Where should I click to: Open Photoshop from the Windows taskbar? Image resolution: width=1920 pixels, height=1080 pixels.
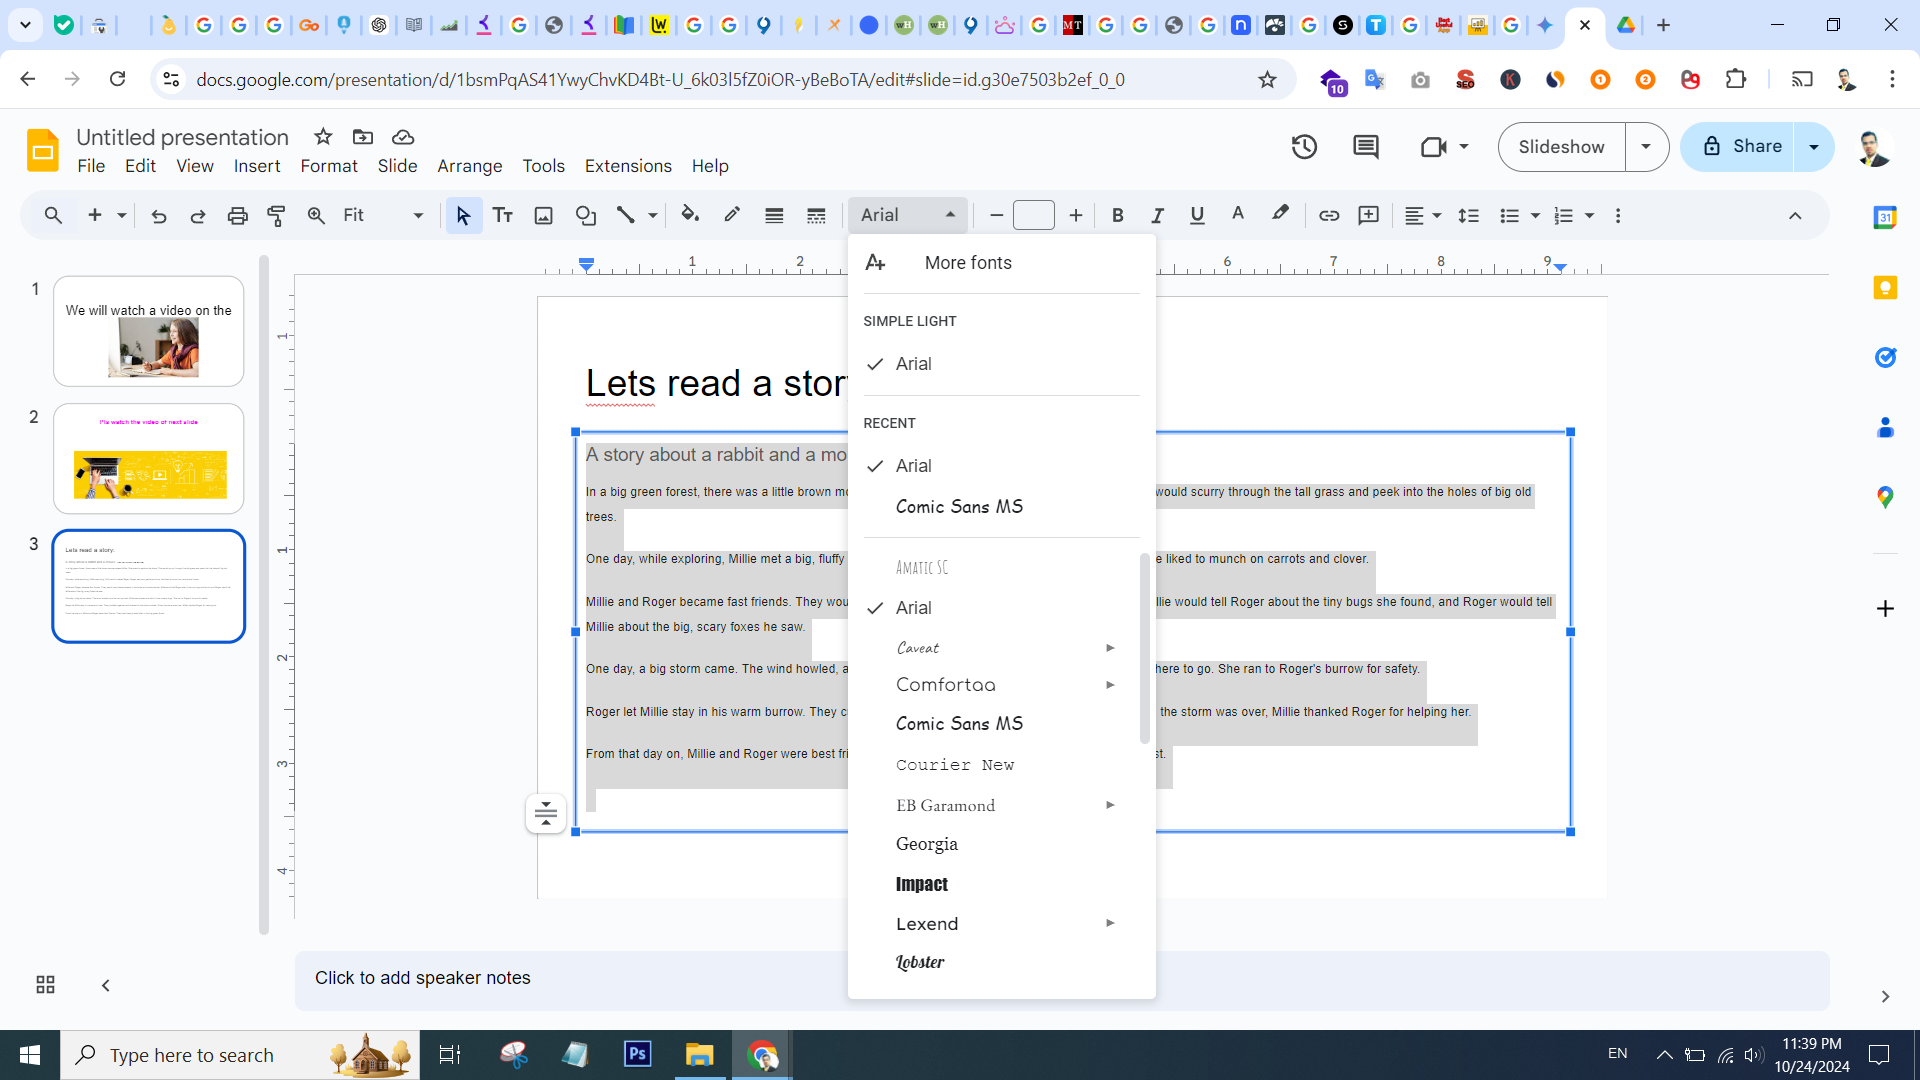[x=637, y=1055]
